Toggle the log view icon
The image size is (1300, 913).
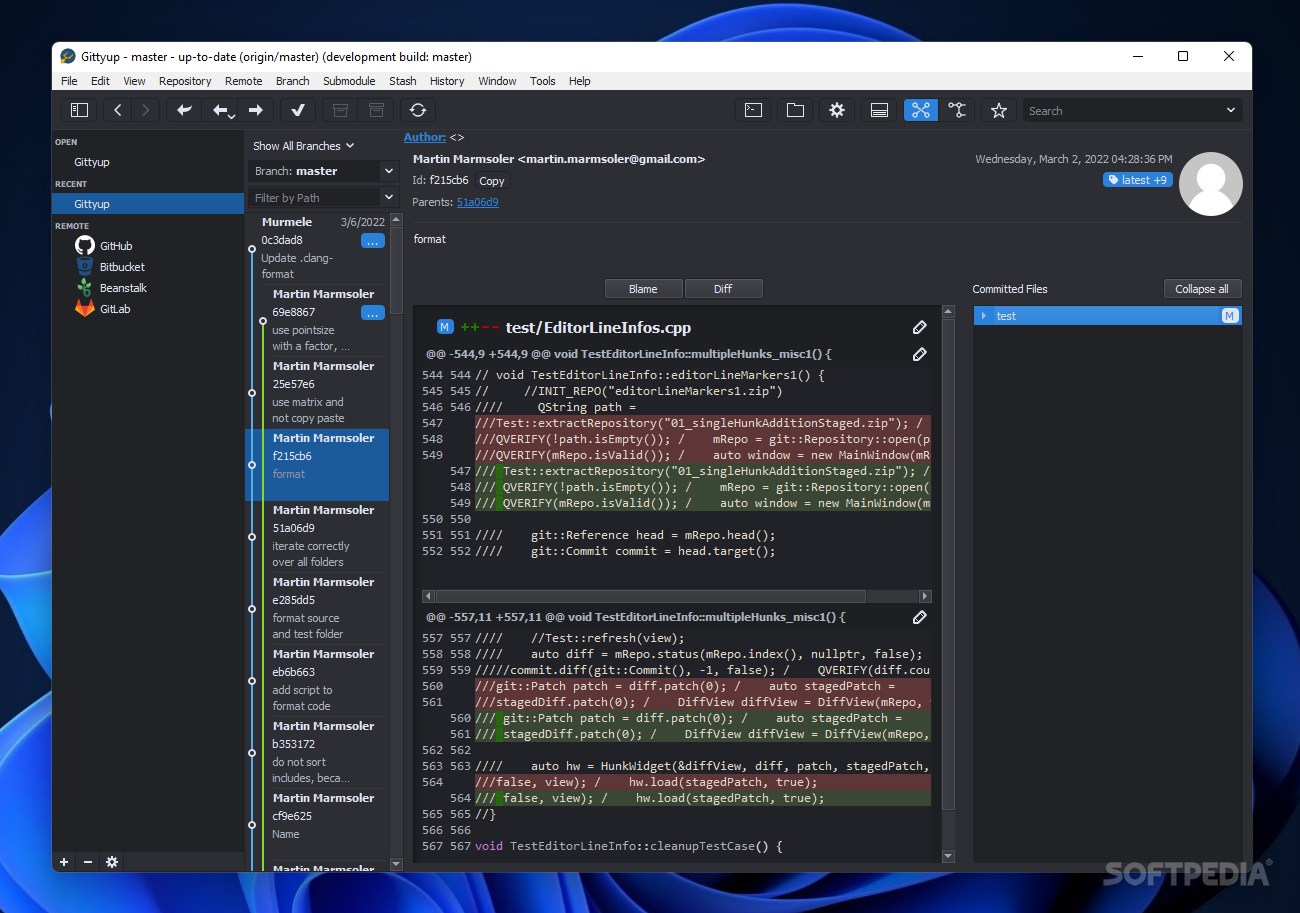pos(879,110)
